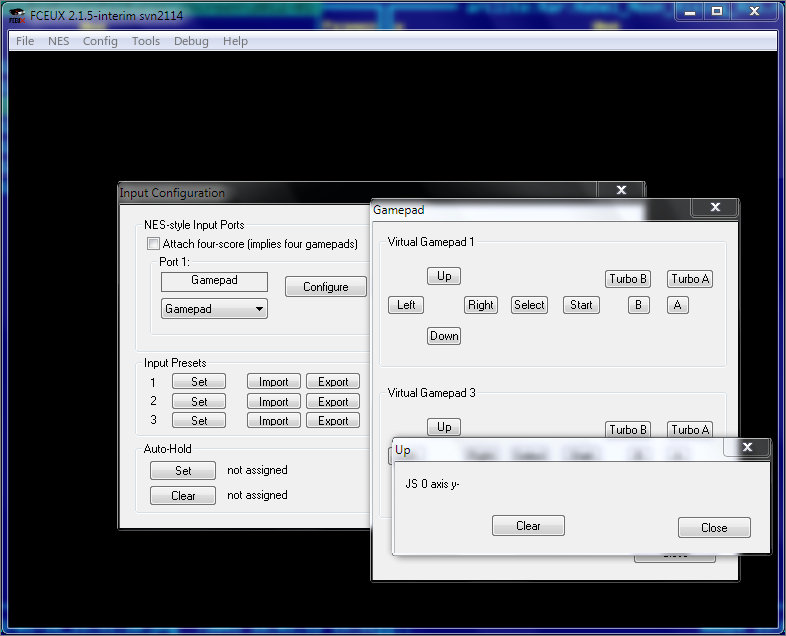Click the Auto-Hold Clear button
The image size is (786, 636).
[x=183, y=496]
